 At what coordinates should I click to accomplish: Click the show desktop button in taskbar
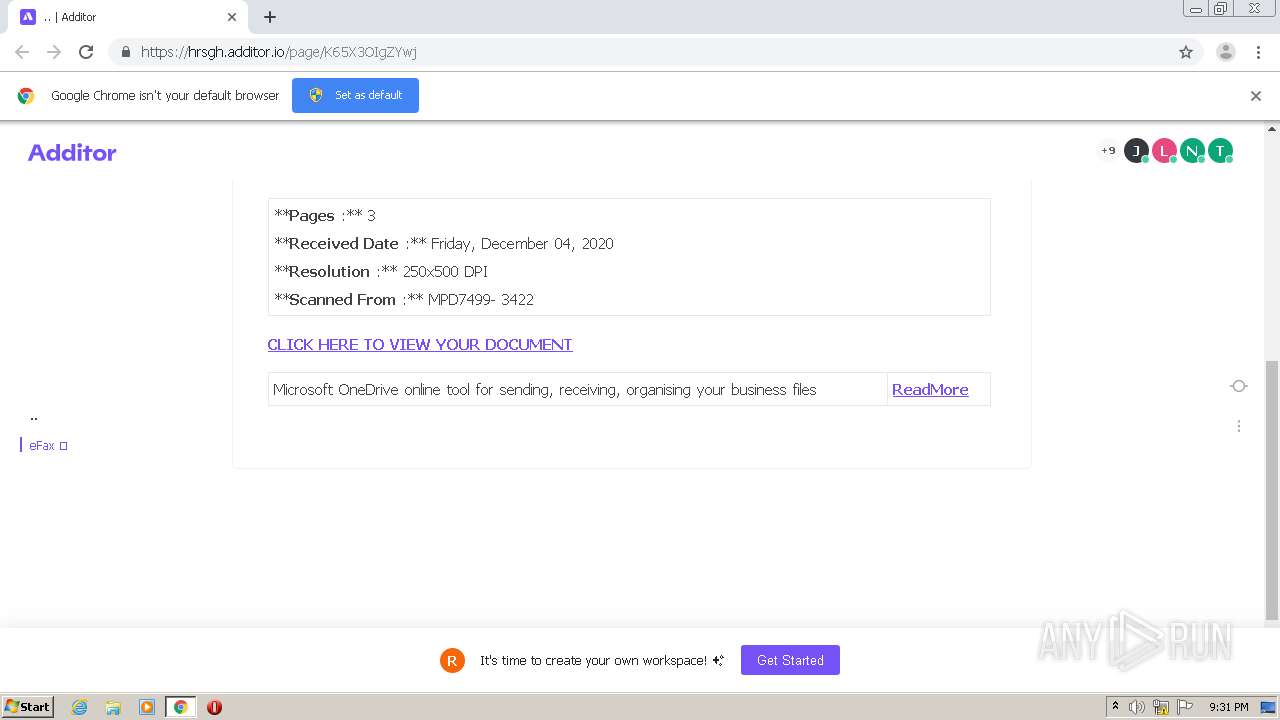pyautogui.click(x=1269, y=707)
